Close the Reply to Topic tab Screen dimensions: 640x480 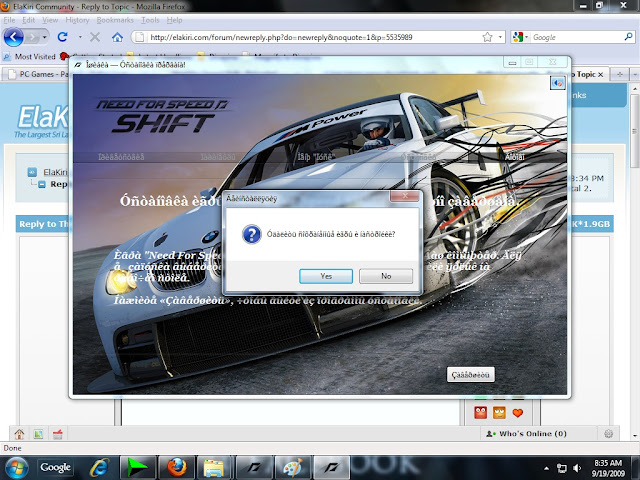[600, 75]
